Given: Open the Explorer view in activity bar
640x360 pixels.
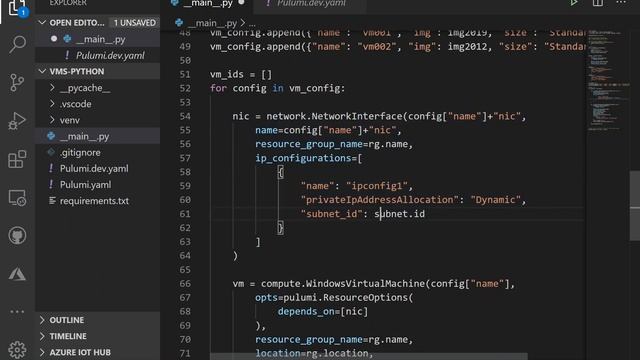Looking at the screenshot, I should pyautogui.click(x=17, y=7).
